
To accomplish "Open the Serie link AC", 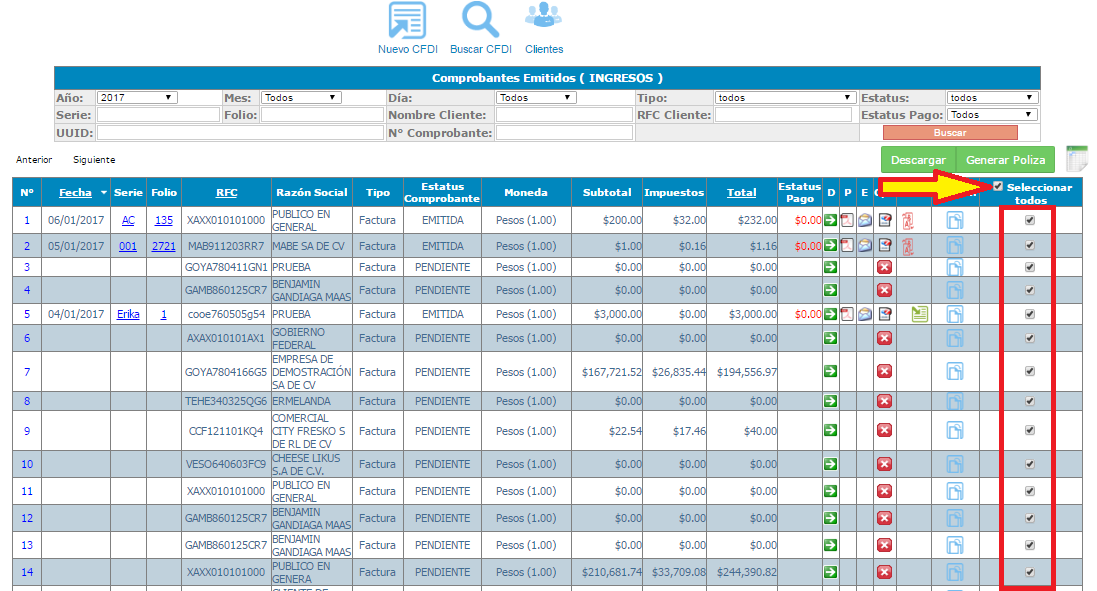I will click(x=128, y=220).
